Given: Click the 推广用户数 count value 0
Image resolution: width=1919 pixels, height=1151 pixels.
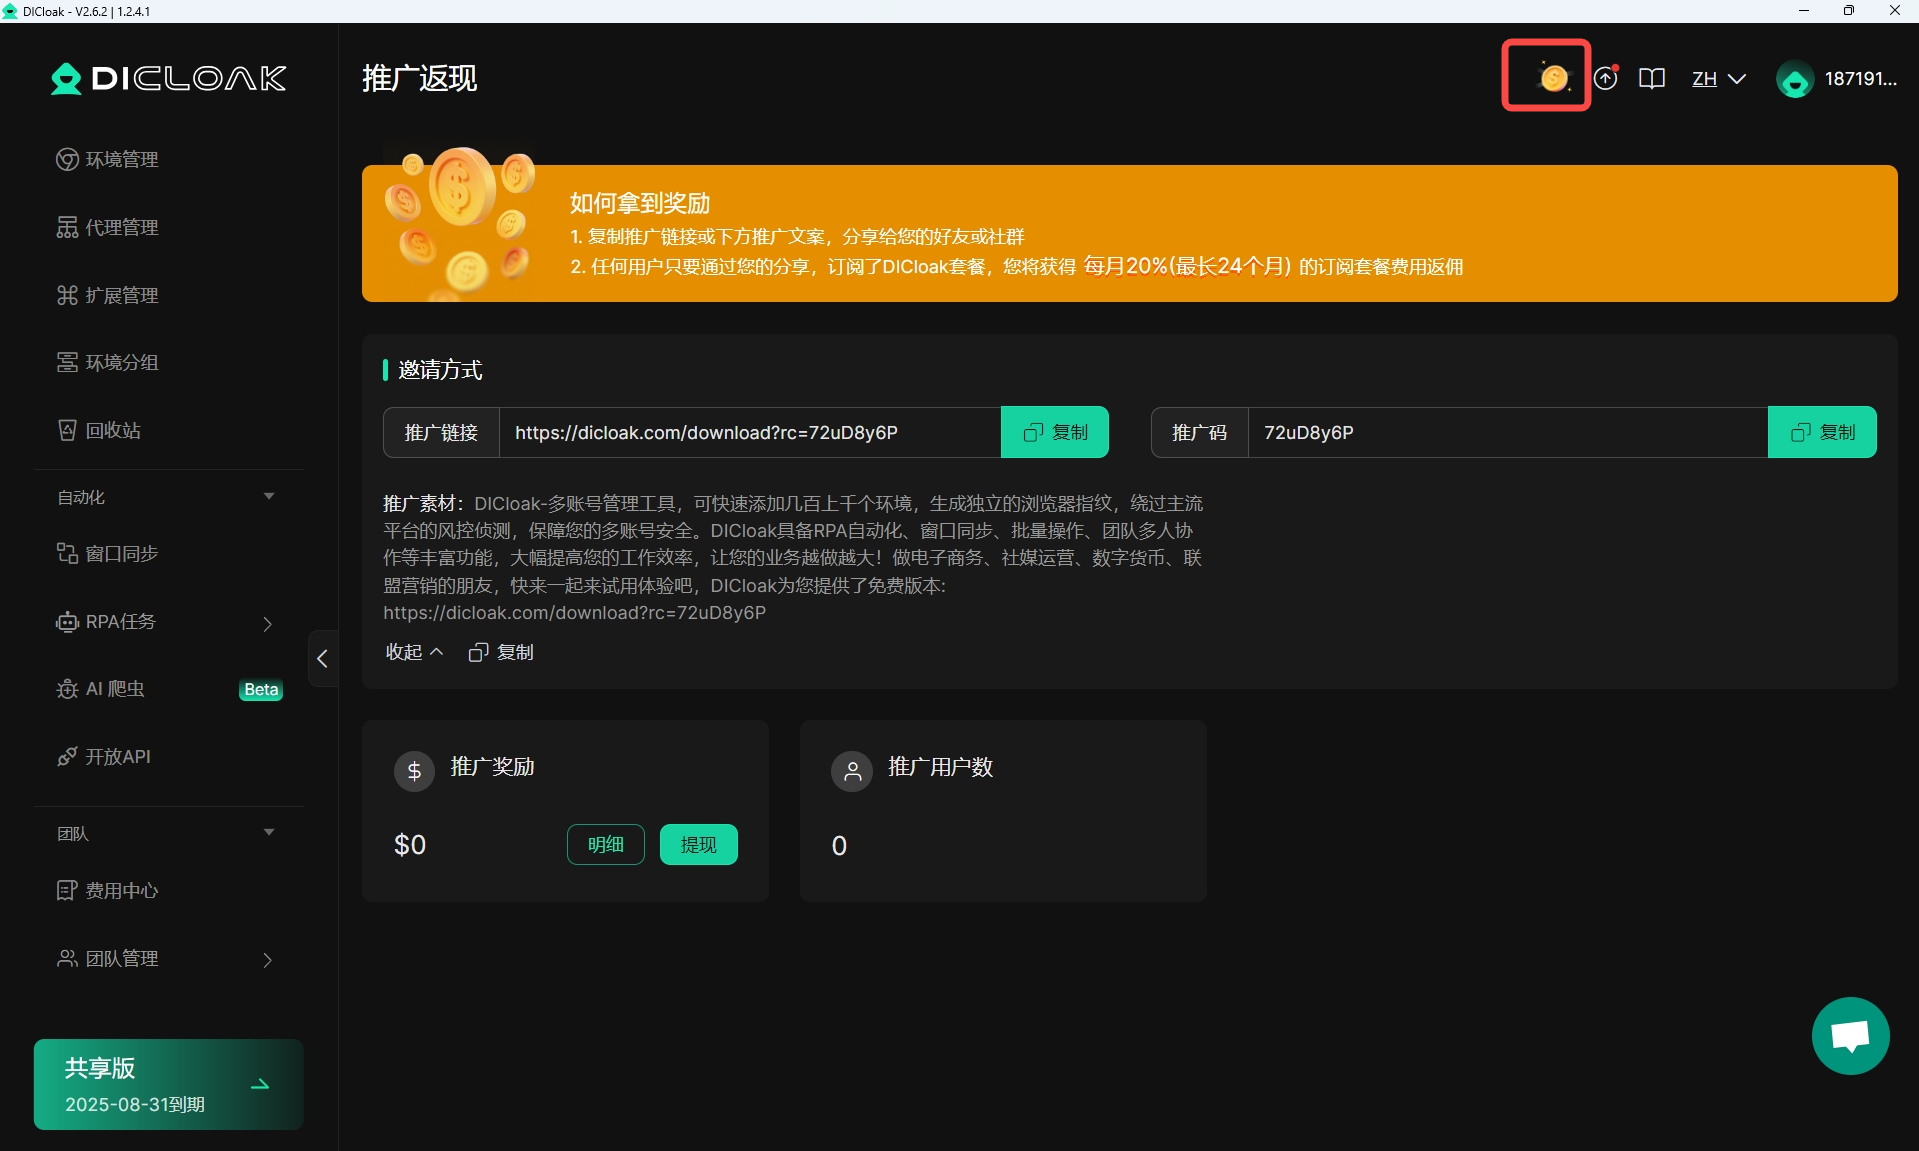Looking at the screenshot, I should point(839,846).
